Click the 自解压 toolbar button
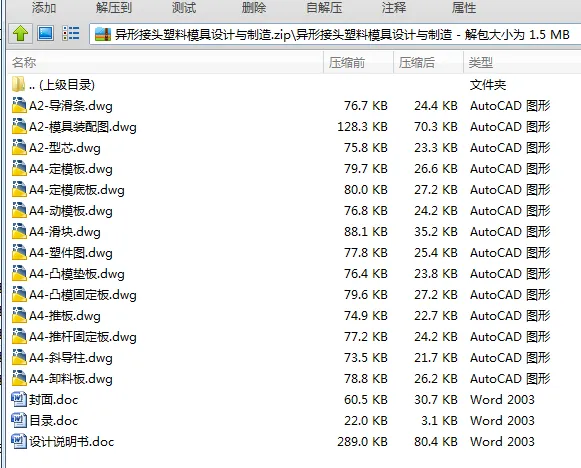 (x=324, y=7)
